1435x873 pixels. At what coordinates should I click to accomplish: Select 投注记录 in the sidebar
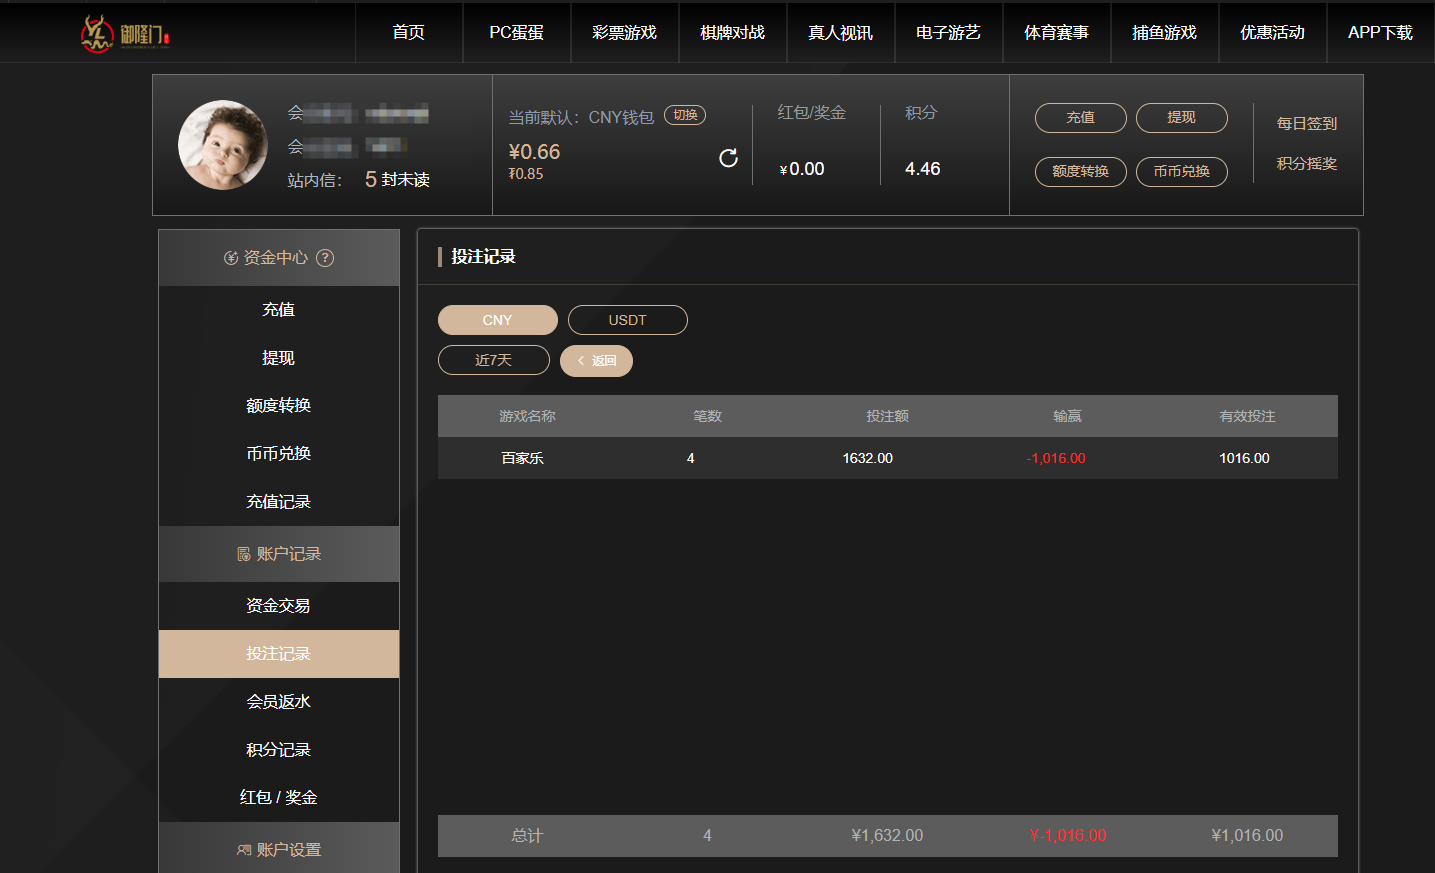tap(279, 654)
